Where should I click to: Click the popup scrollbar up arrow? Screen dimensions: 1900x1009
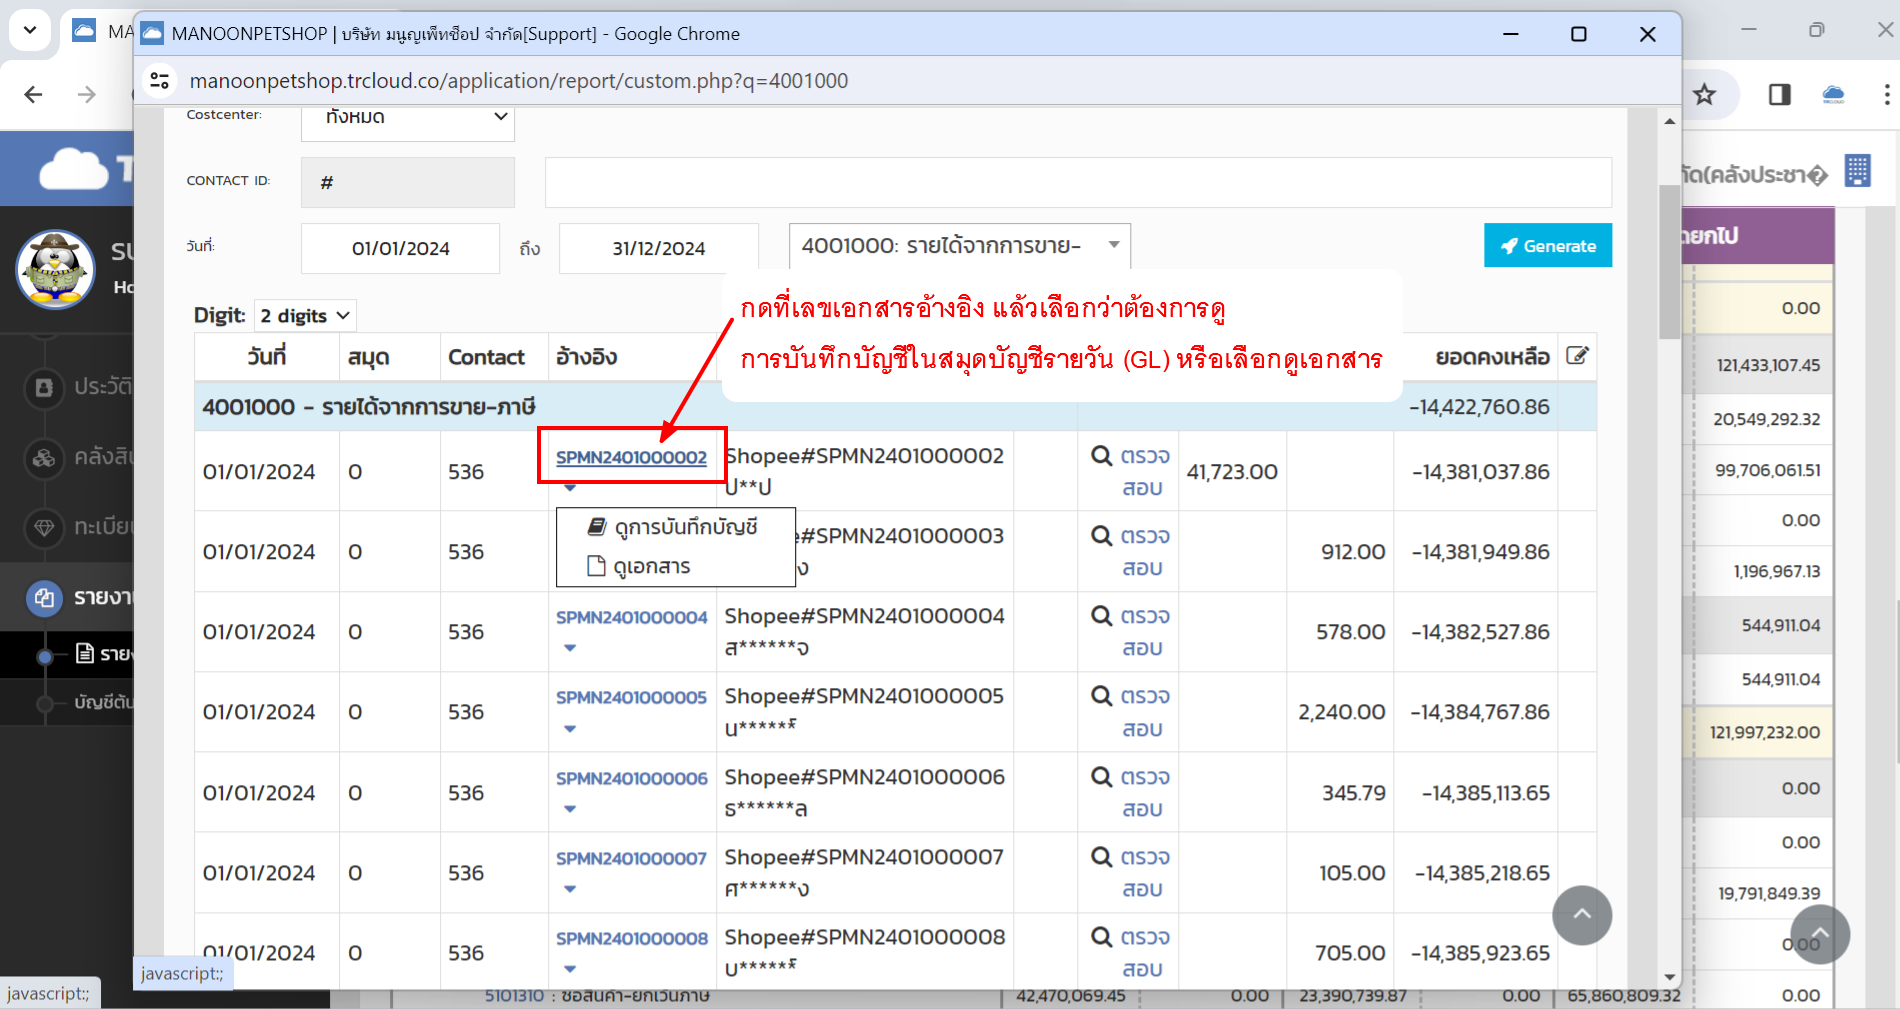pyautogui.click(x=1669, y=121)
